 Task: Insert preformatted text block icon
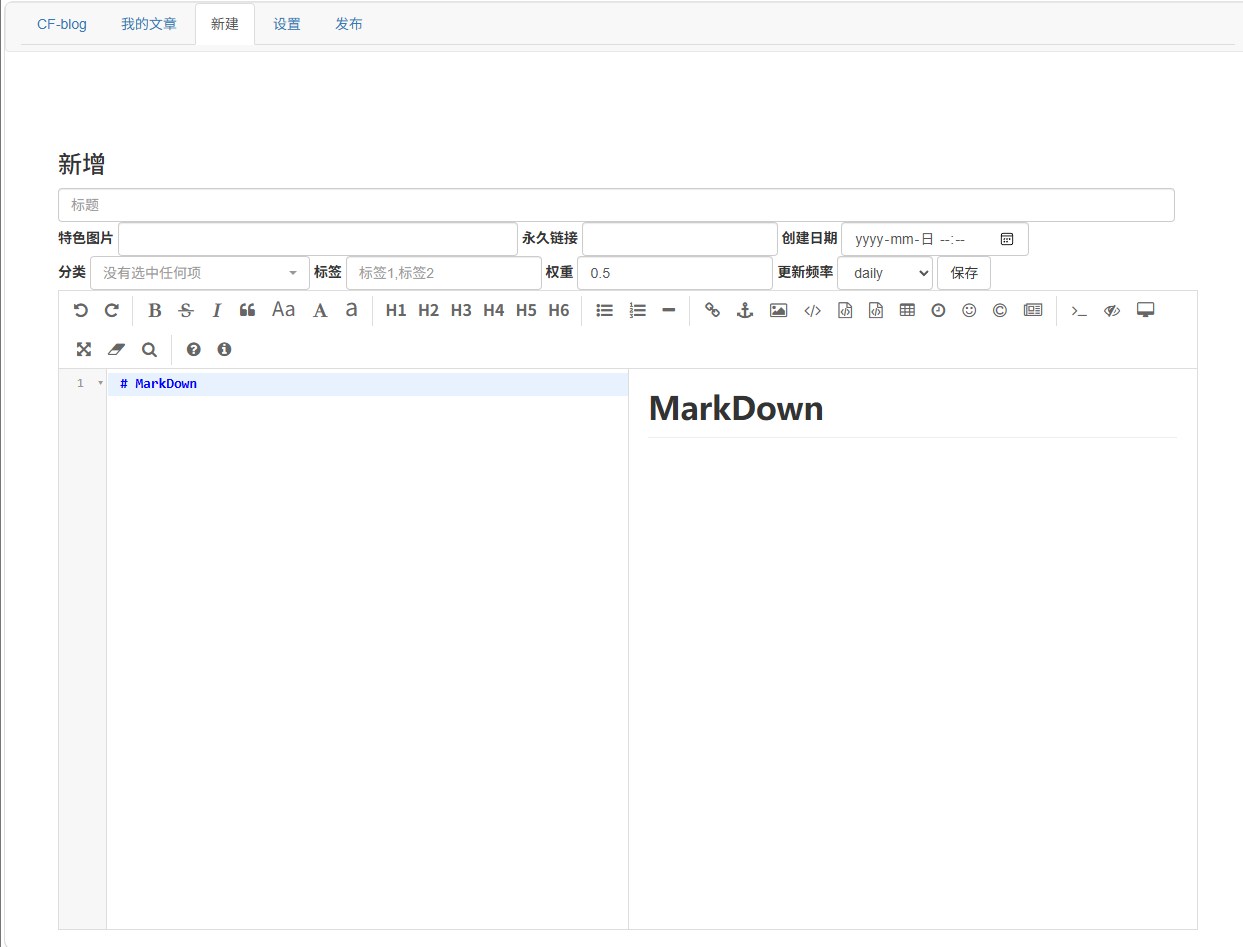click(x=845, y=310)
